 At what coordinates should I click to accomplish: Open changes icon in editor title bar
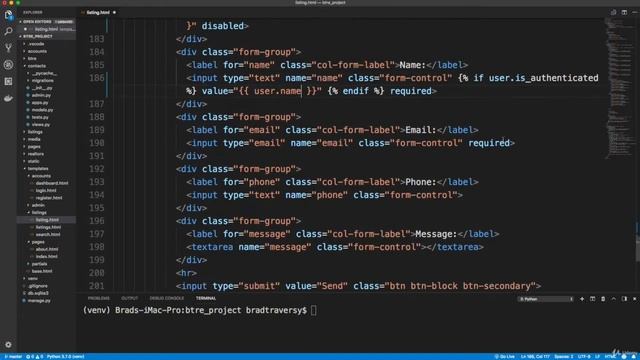click(x=613, y=12)
